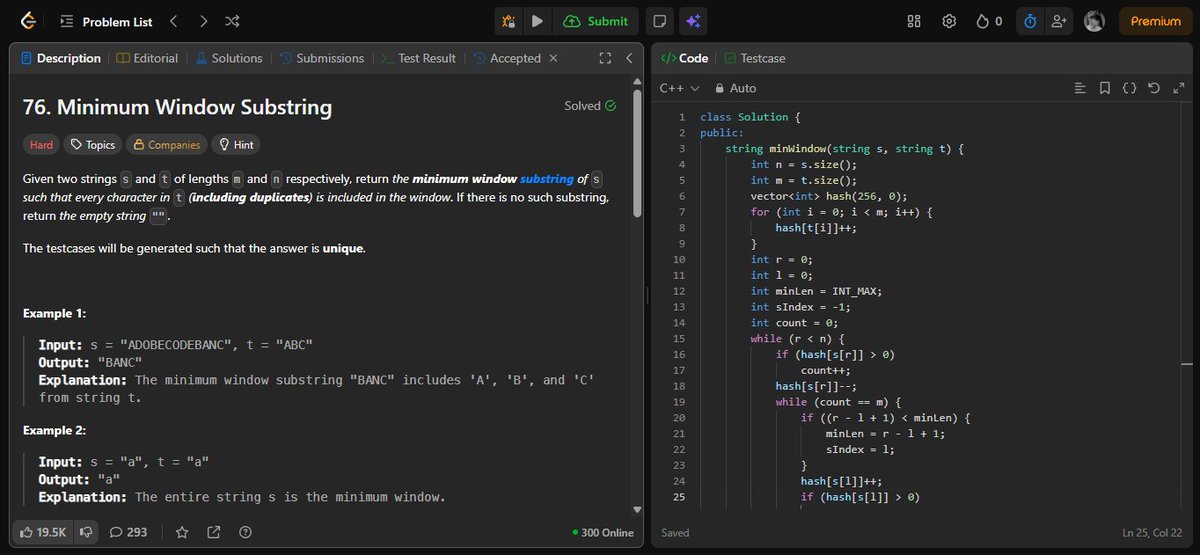Expand the editor to fullscreen
Image resolution: width=1200 pixels, height=555 pixels.
pyautogui.click(x=1177, y=88)
